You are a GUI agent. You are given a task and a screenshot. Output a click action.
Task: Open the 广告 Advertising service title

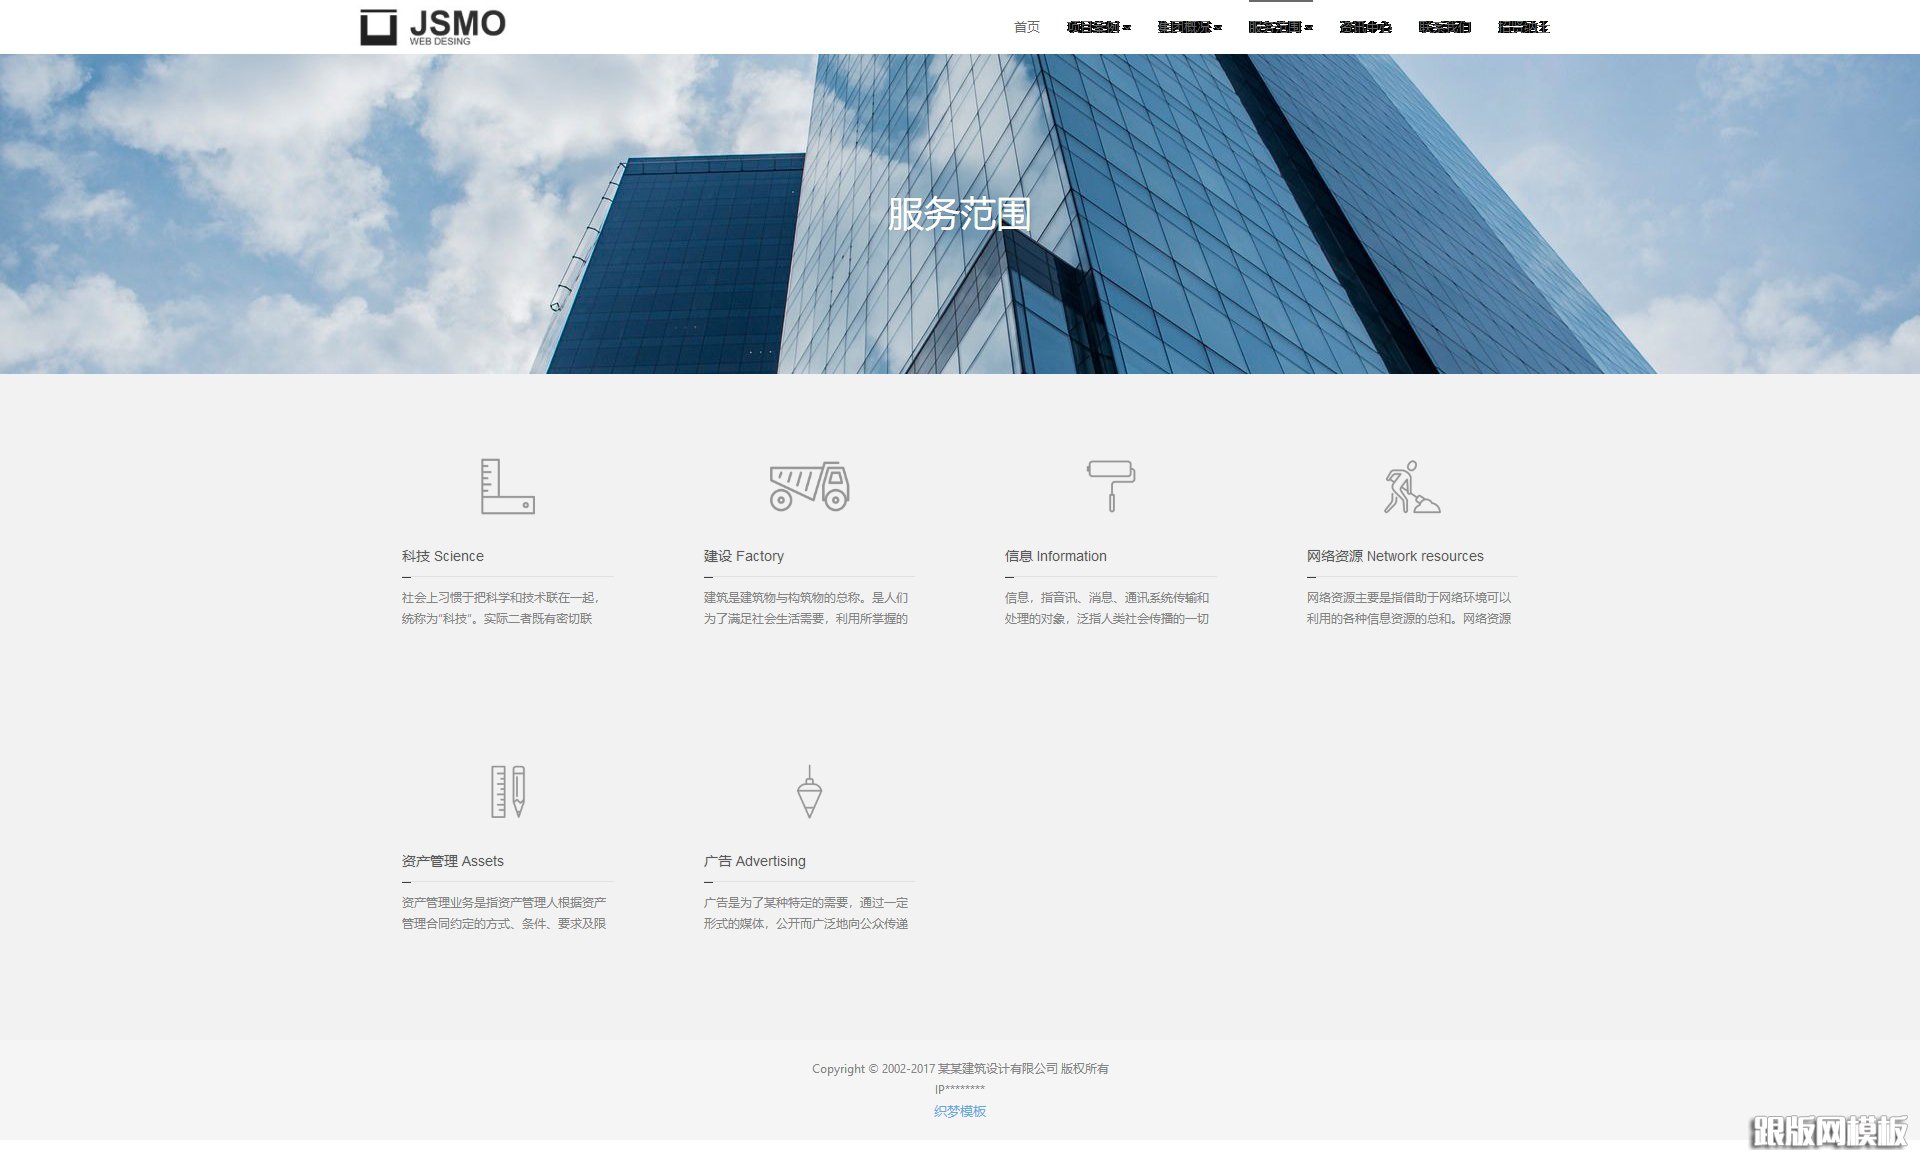pyautogui.click(x=755, y=861)
